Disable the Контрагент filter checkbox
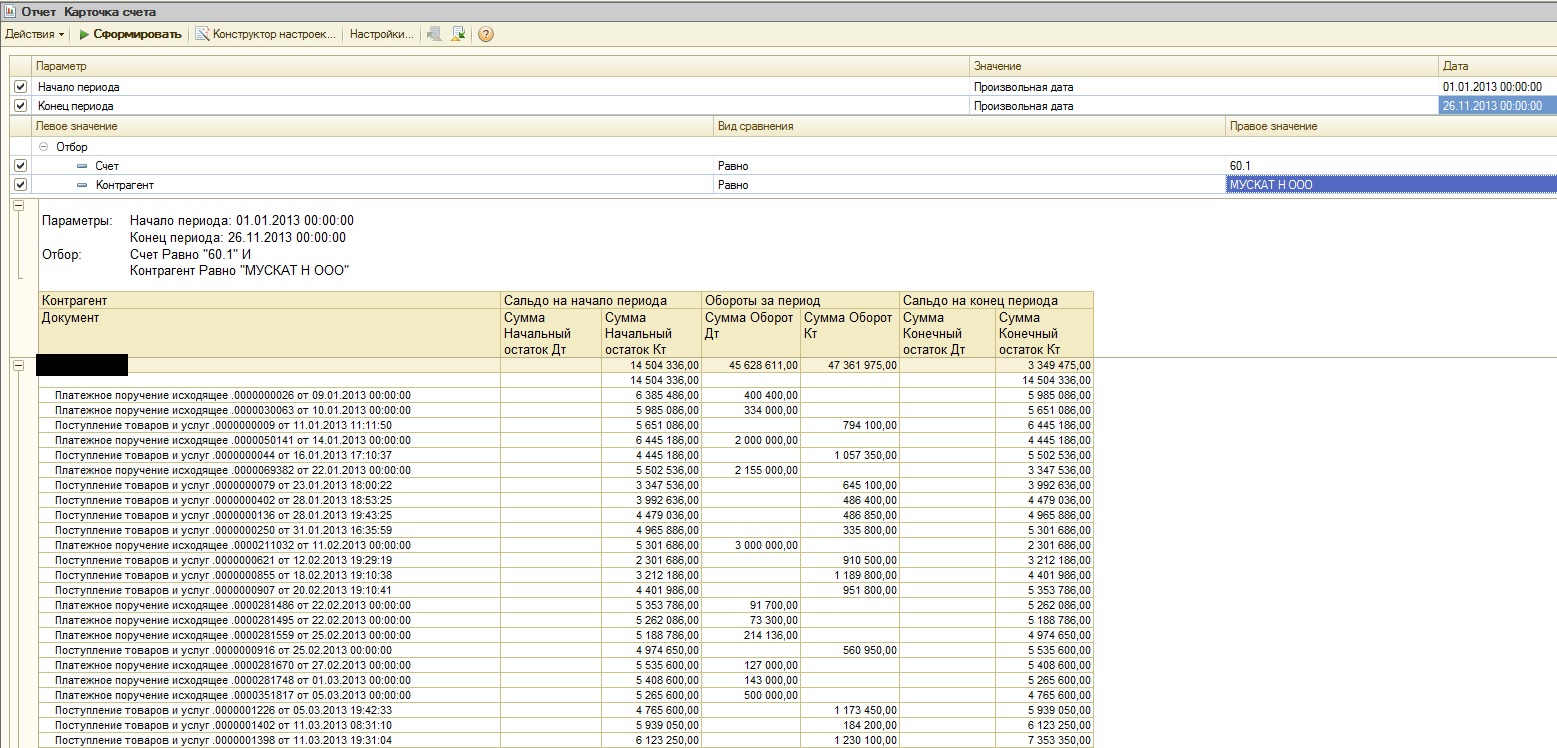 pos(21,185)
